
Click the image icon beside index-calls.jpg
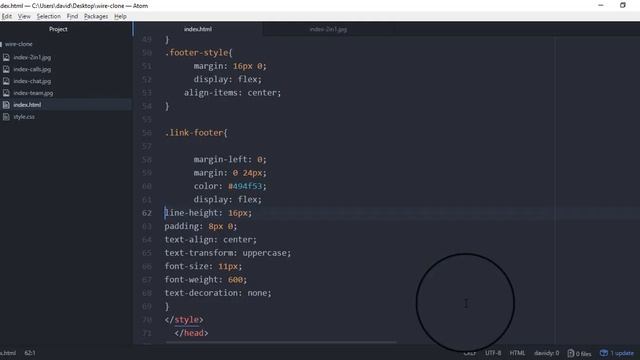click(x=6, y=69)
